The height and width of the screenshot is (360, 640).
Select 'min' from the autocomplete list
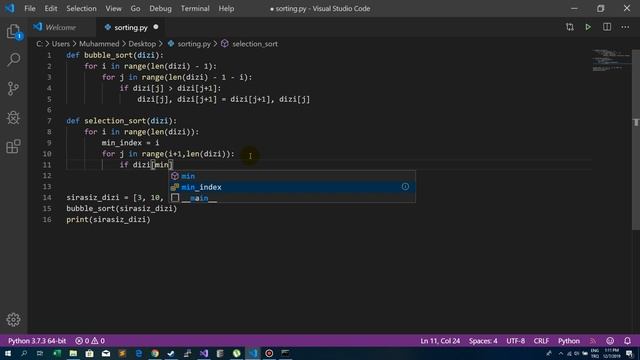[292, 176]
